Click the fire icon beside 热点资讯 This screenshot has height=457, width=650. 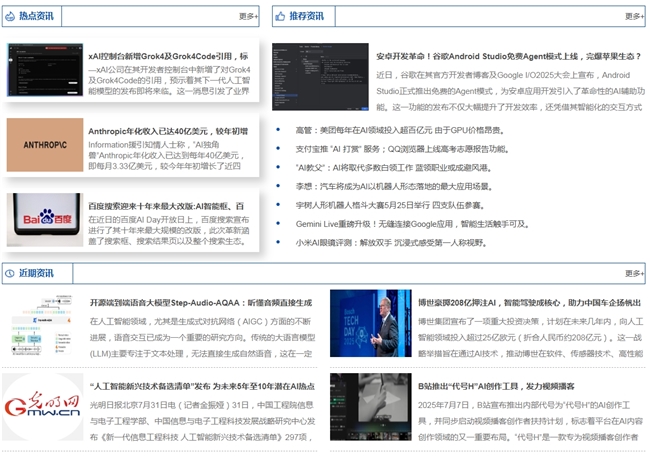click(x=10, y=16)
